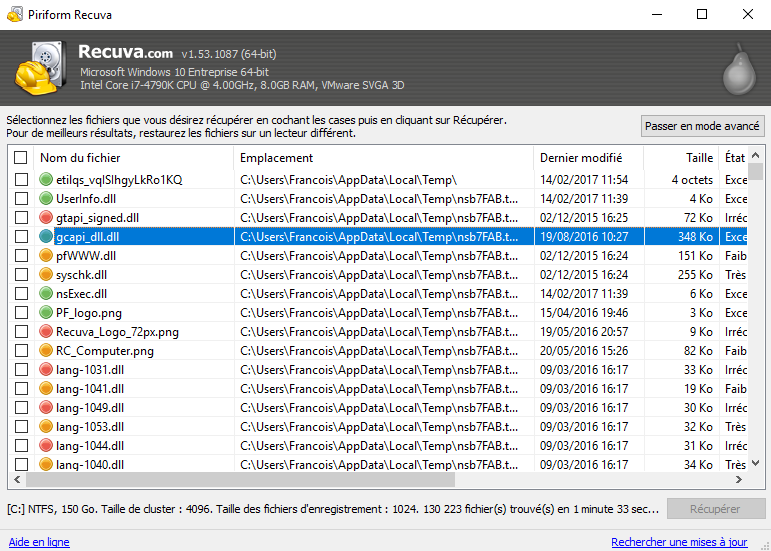Screen dimensions: 771x551
Task: Check the box for nsExec.dll
Action: point(21,293)
